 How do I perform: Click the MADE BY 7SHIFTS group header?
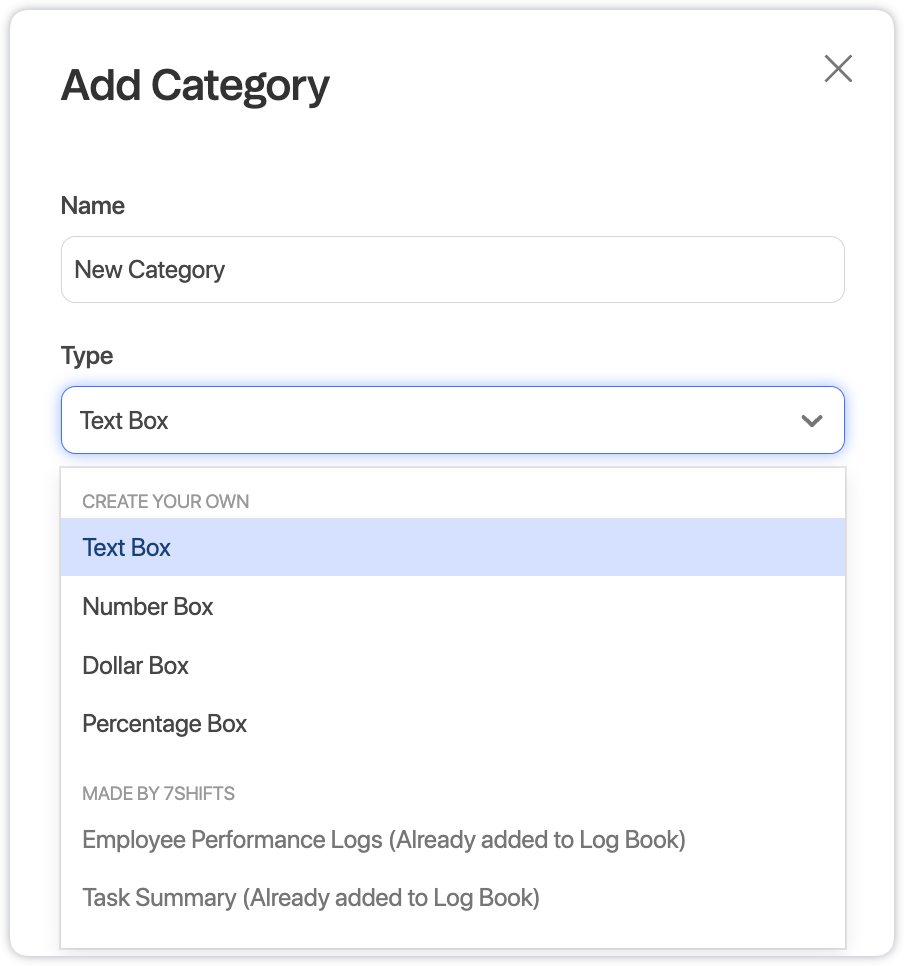click(158, 794)
